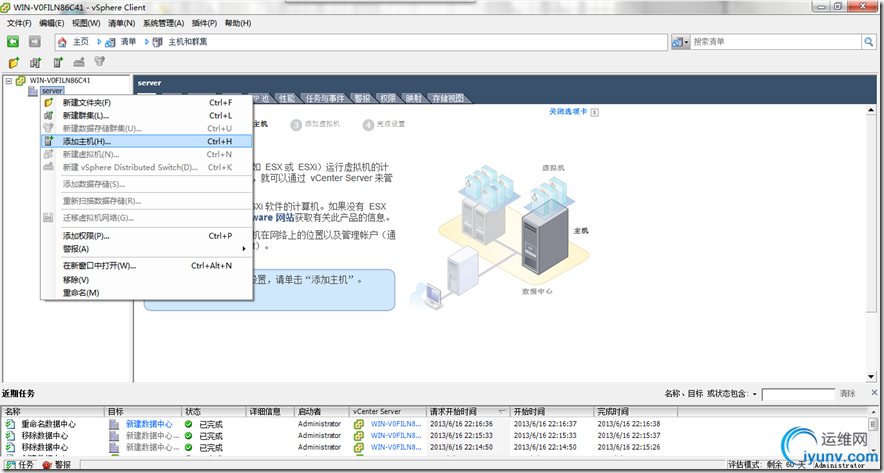
Task: Click the 关闭选项卡 link
Action: pos(568,112)
